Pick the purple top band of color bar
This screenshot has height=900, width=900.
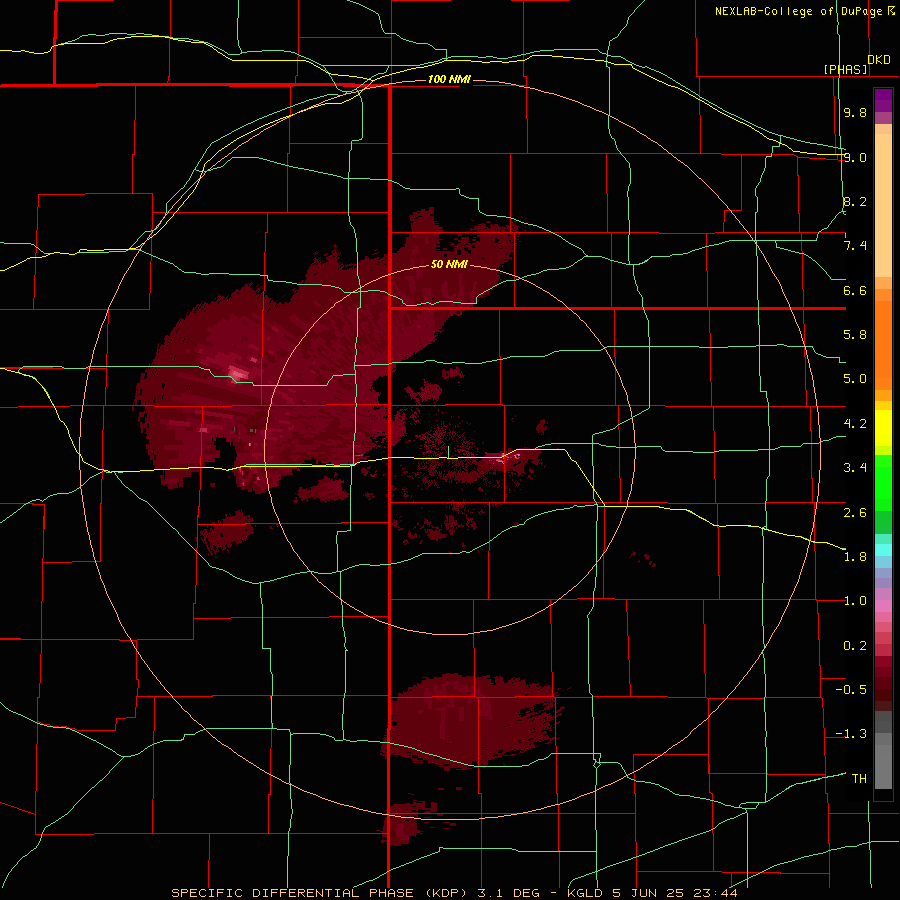pyautogui.click(x=883, y=100)
